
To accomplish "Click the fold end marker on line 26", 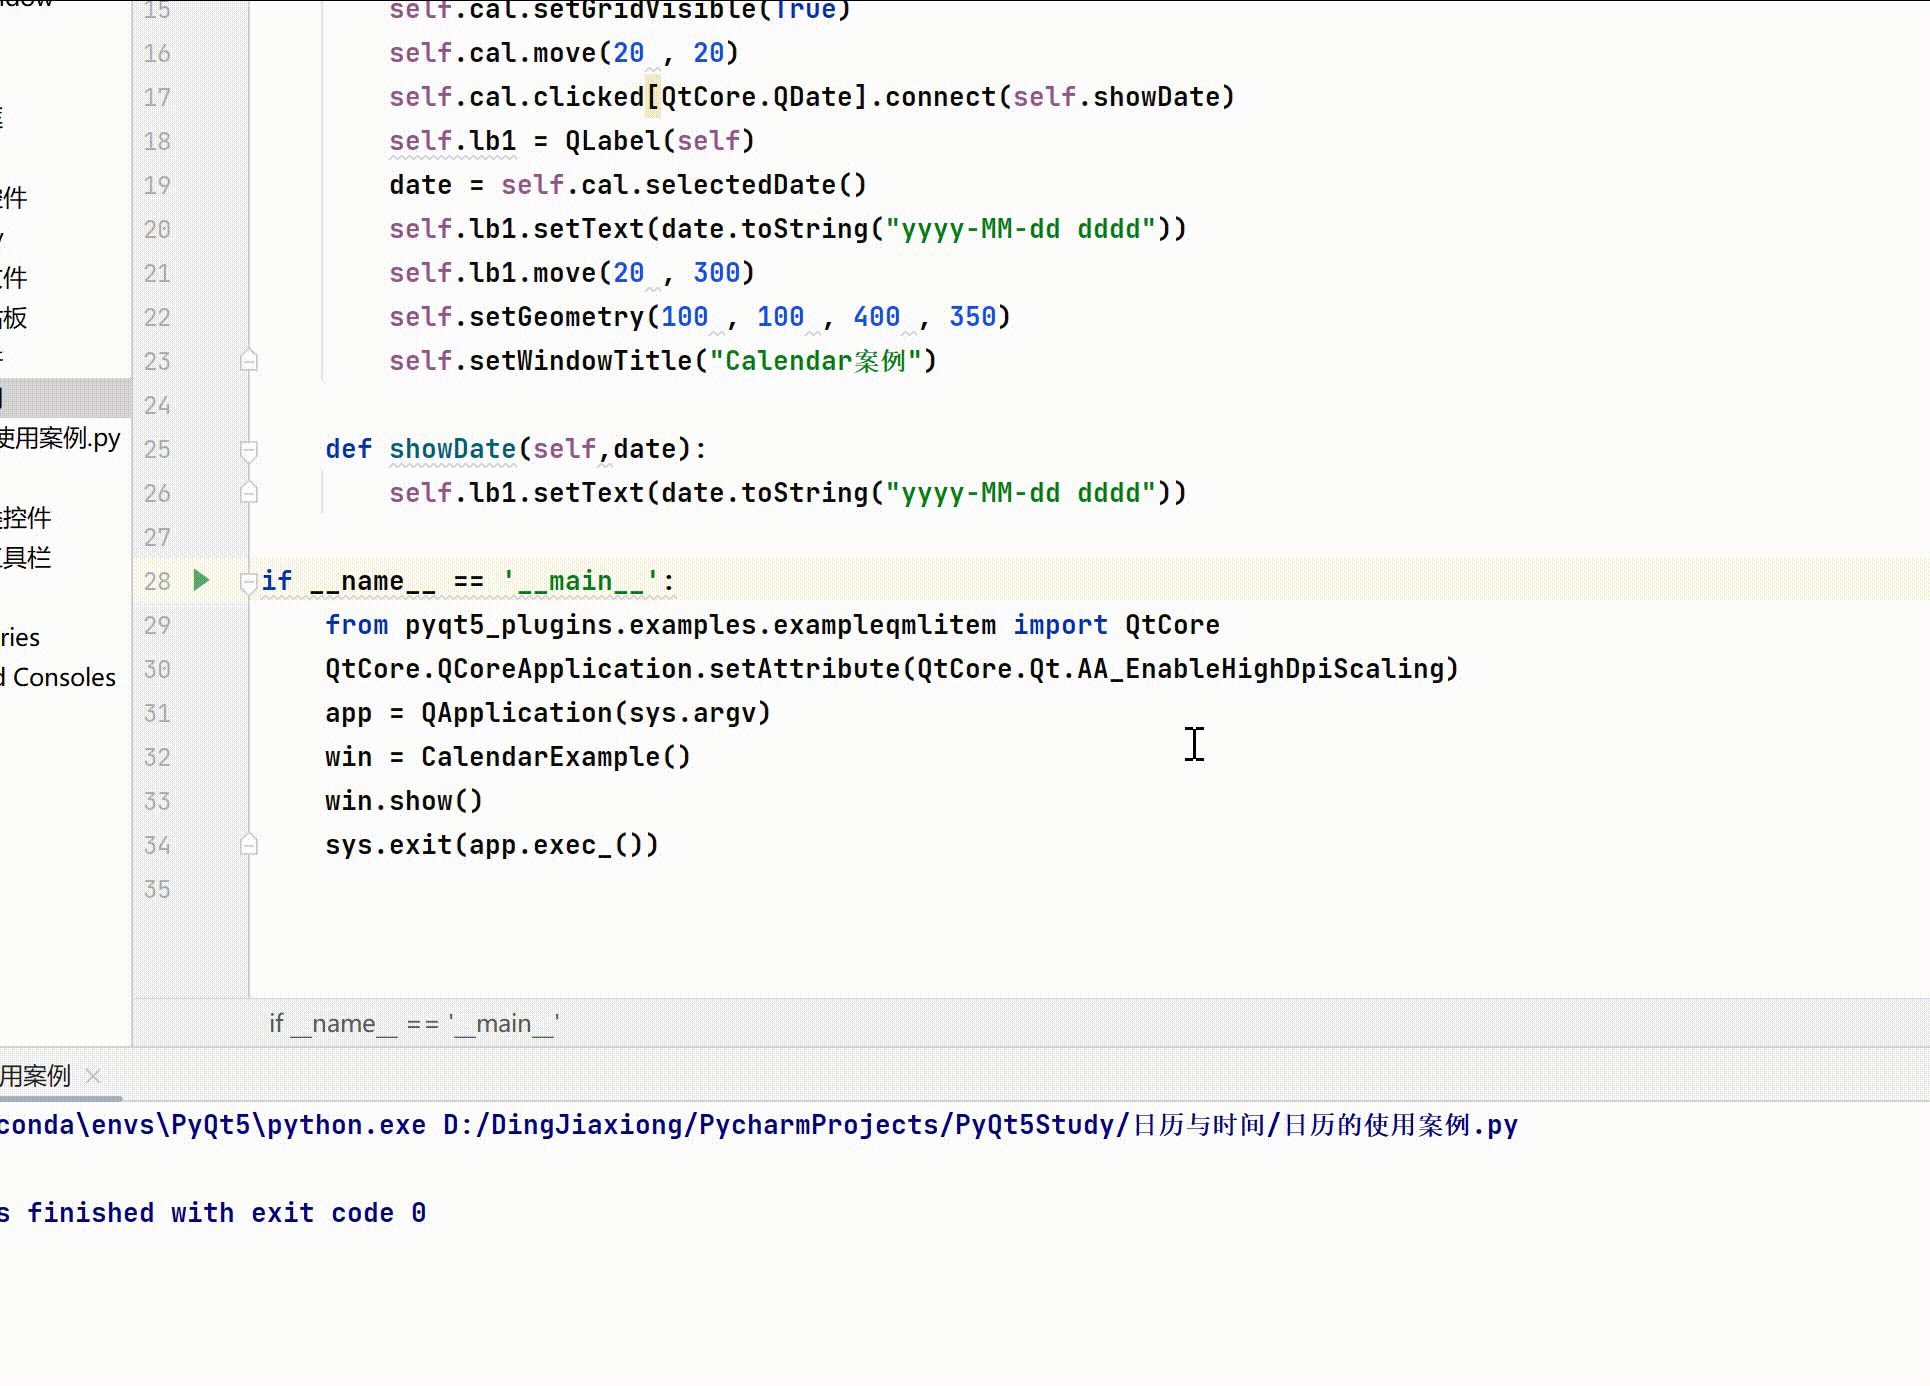I will [249, 493].
